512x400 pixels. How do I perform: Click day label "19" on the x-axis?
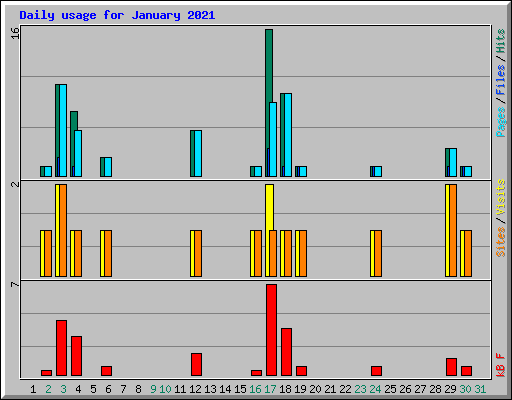point(300,389)
